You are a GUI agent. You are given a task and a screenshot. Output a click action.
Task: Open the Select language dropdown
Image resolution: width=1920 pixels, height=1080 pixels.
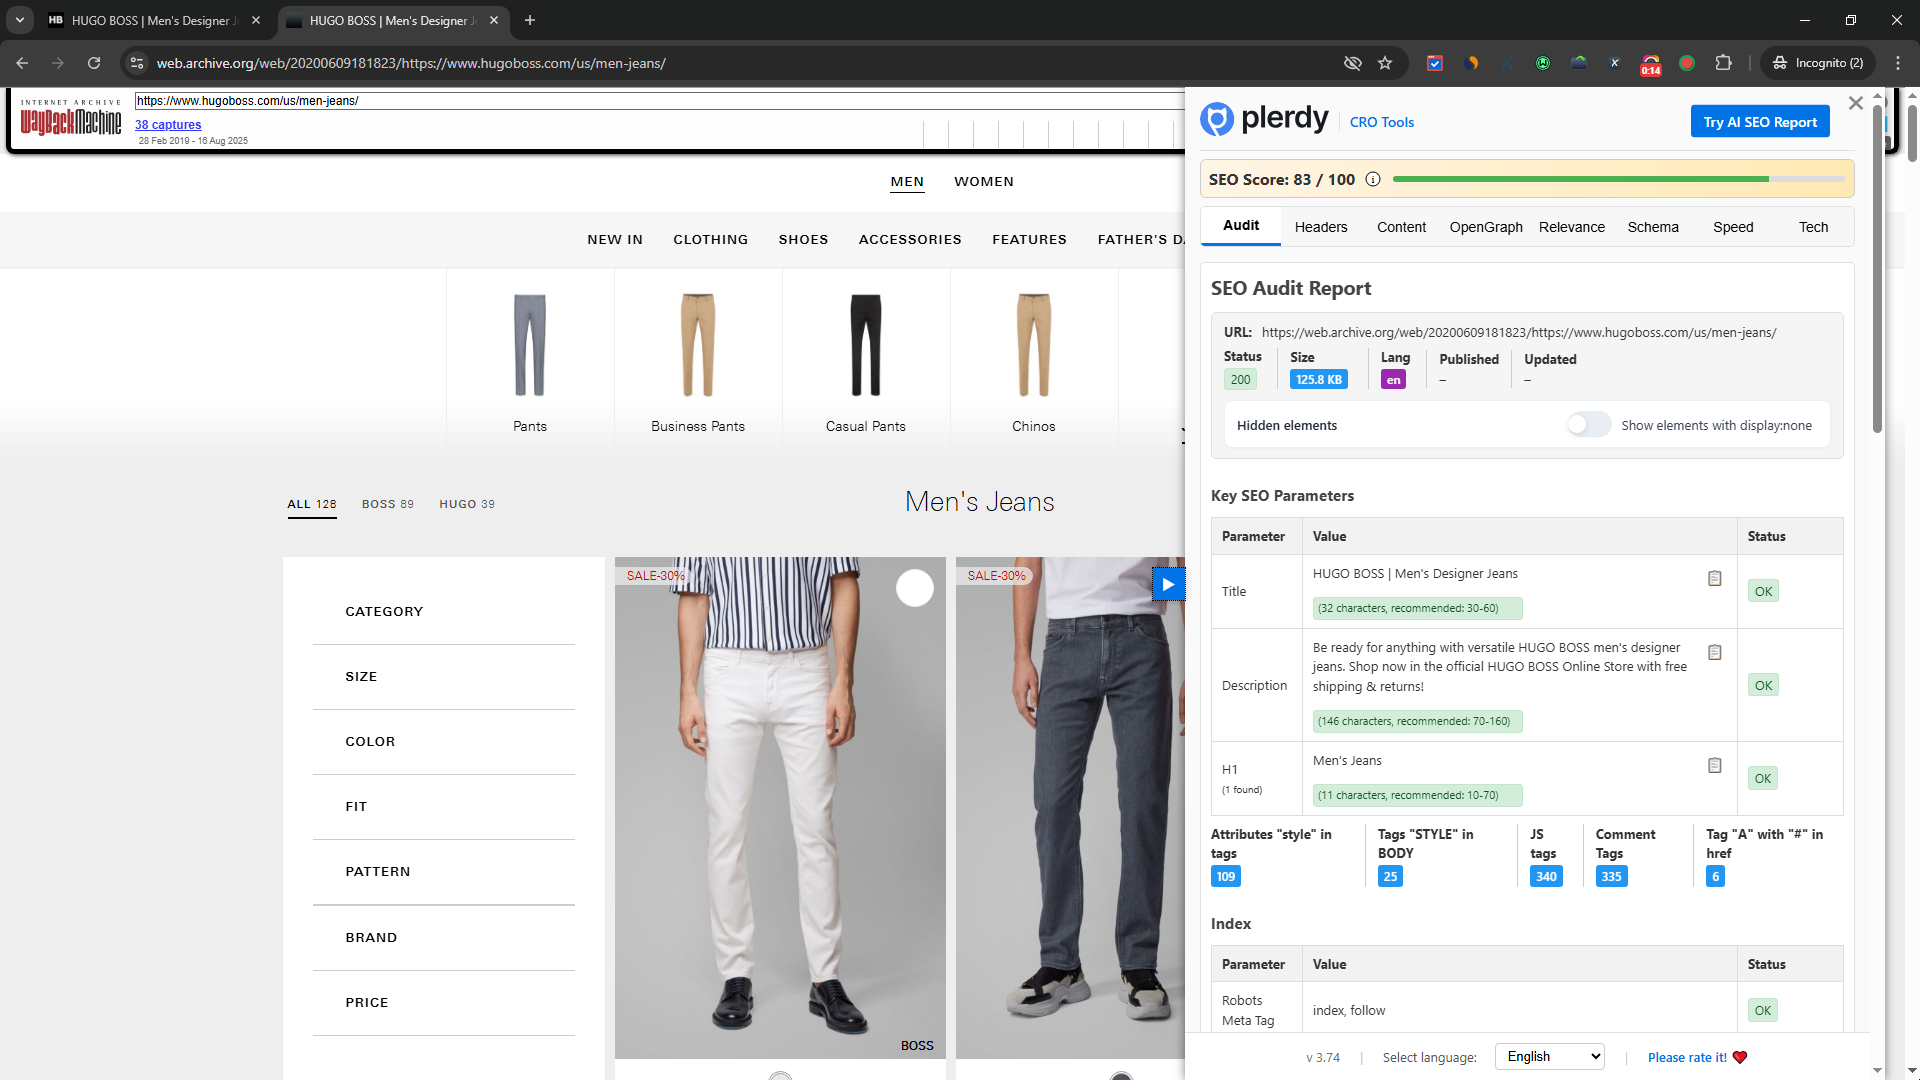(x=1549, y=1056)
